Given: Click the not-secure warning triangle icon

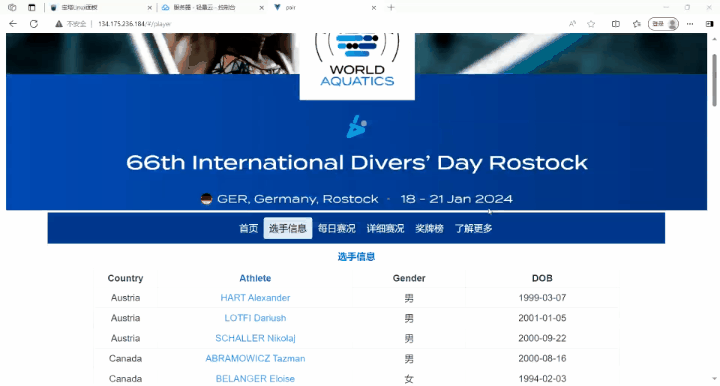Looking at the screenshot, I should point(59,24).
